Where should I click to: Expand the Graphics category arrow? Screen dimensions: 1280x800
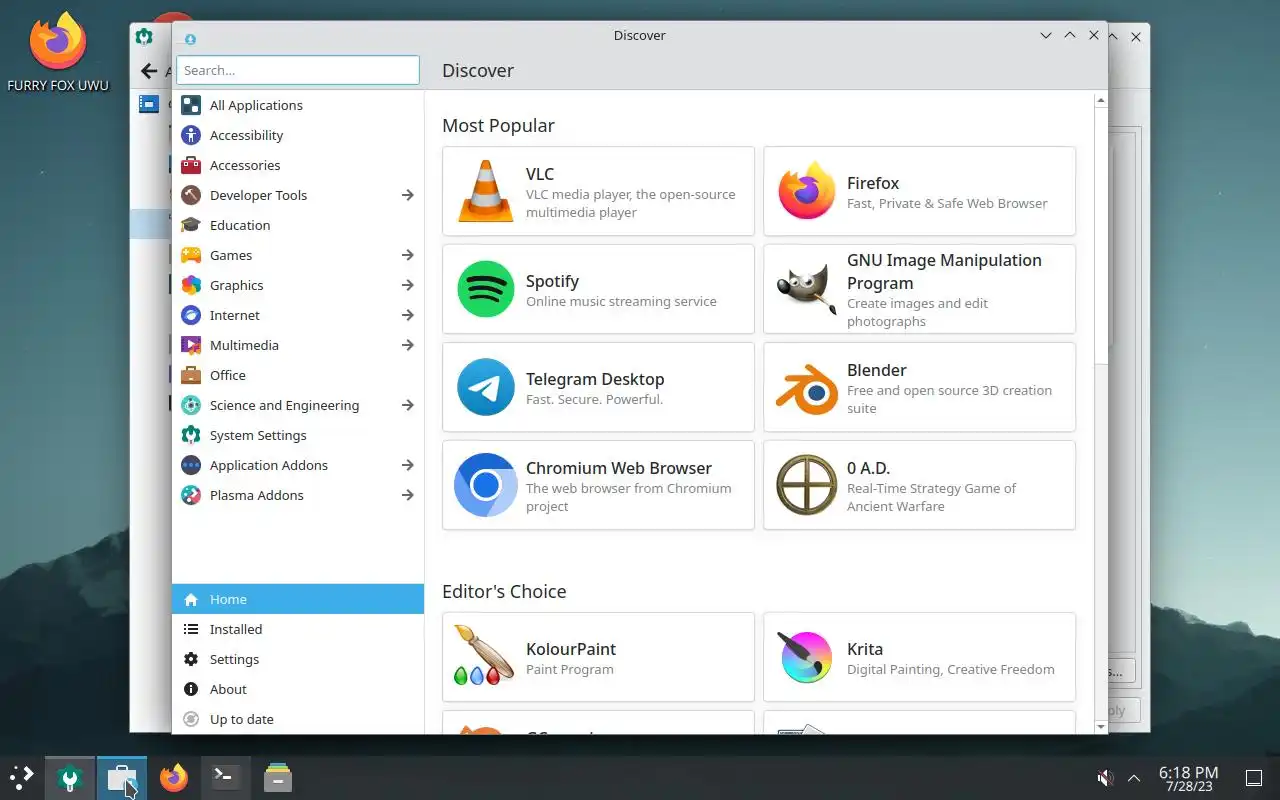(407, 285)
